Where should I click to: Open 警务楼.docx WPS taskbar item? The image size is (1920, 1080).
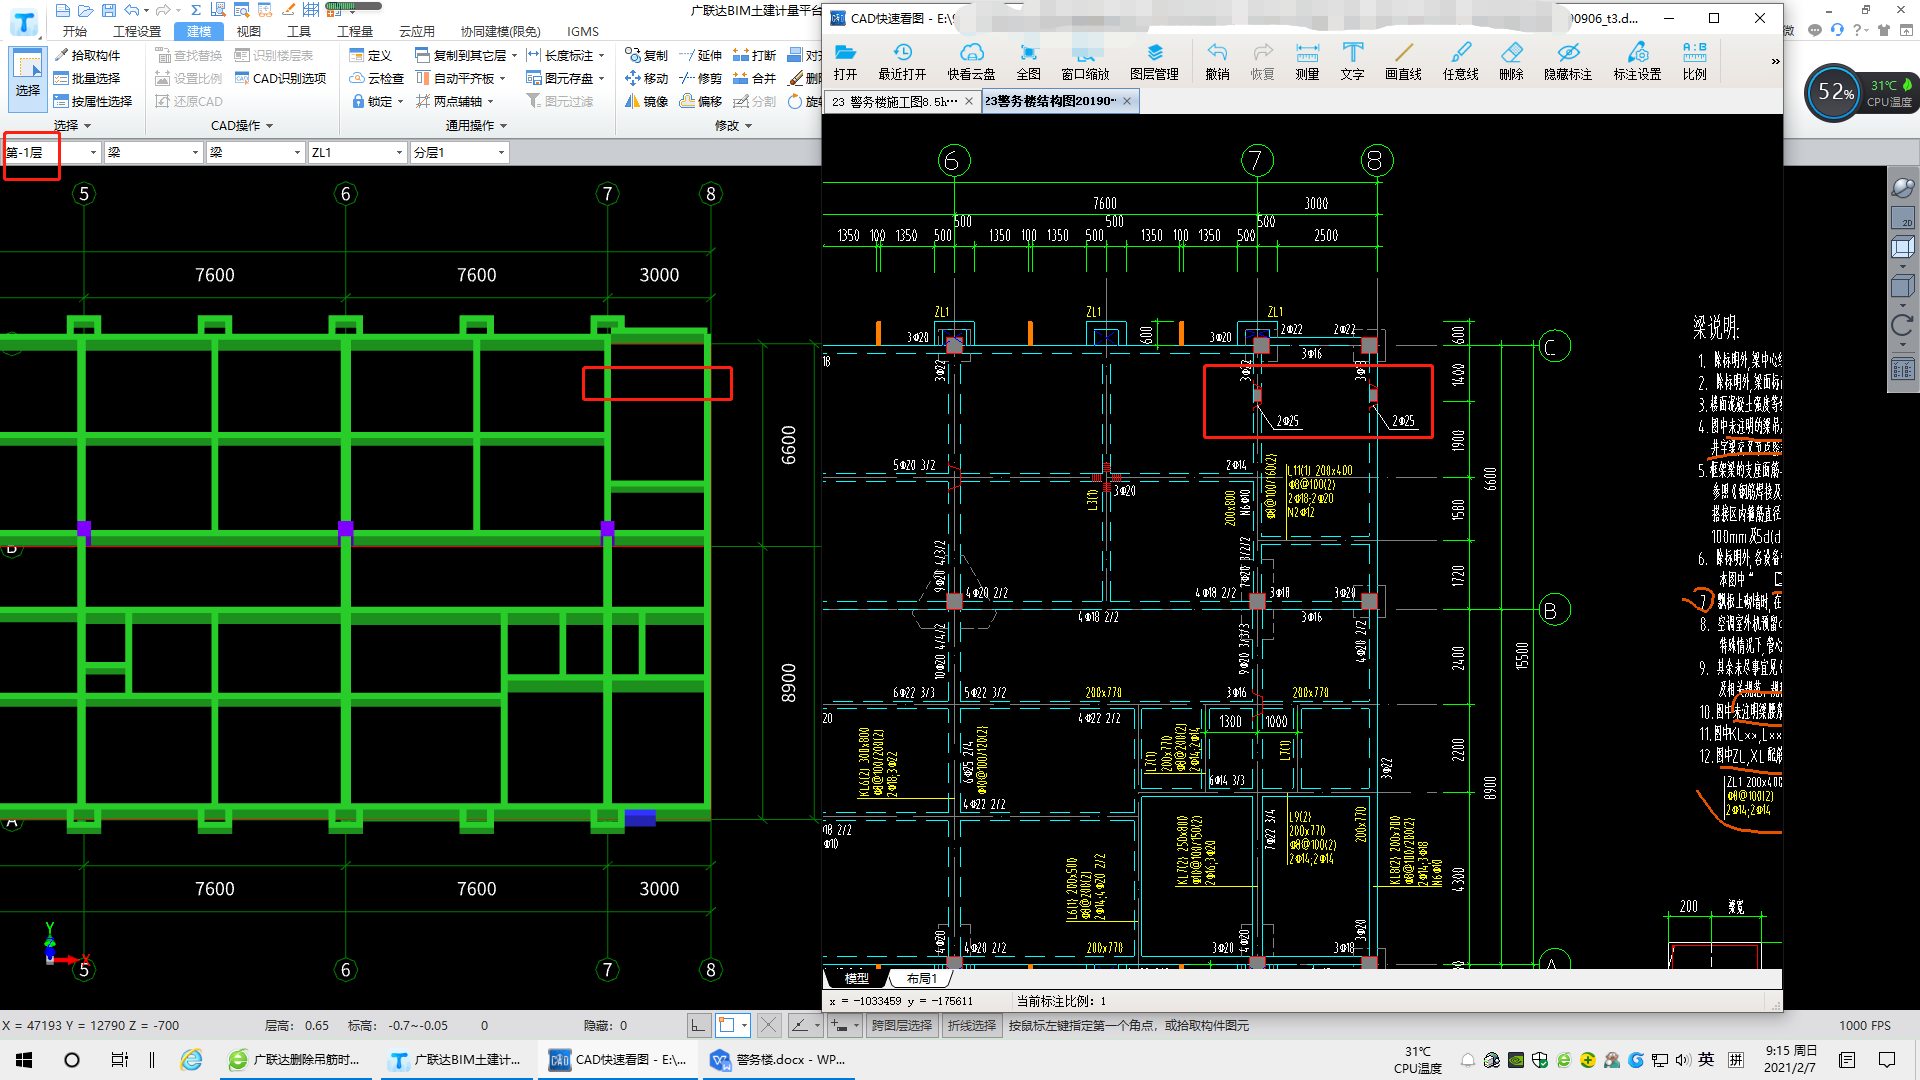point(778,1059)
